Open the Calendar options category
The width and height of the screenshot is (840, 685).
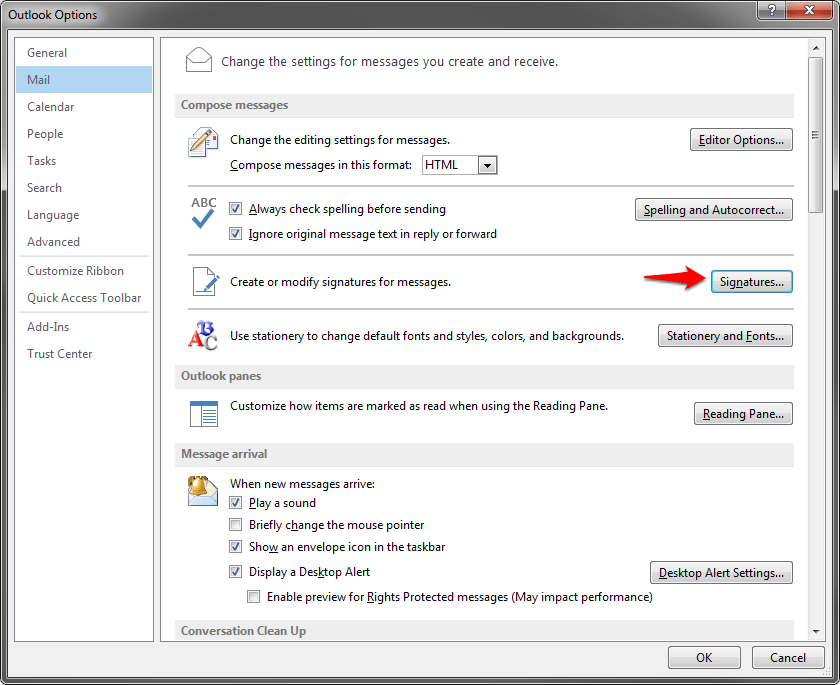pyautogui.click(x=84, y=107)
